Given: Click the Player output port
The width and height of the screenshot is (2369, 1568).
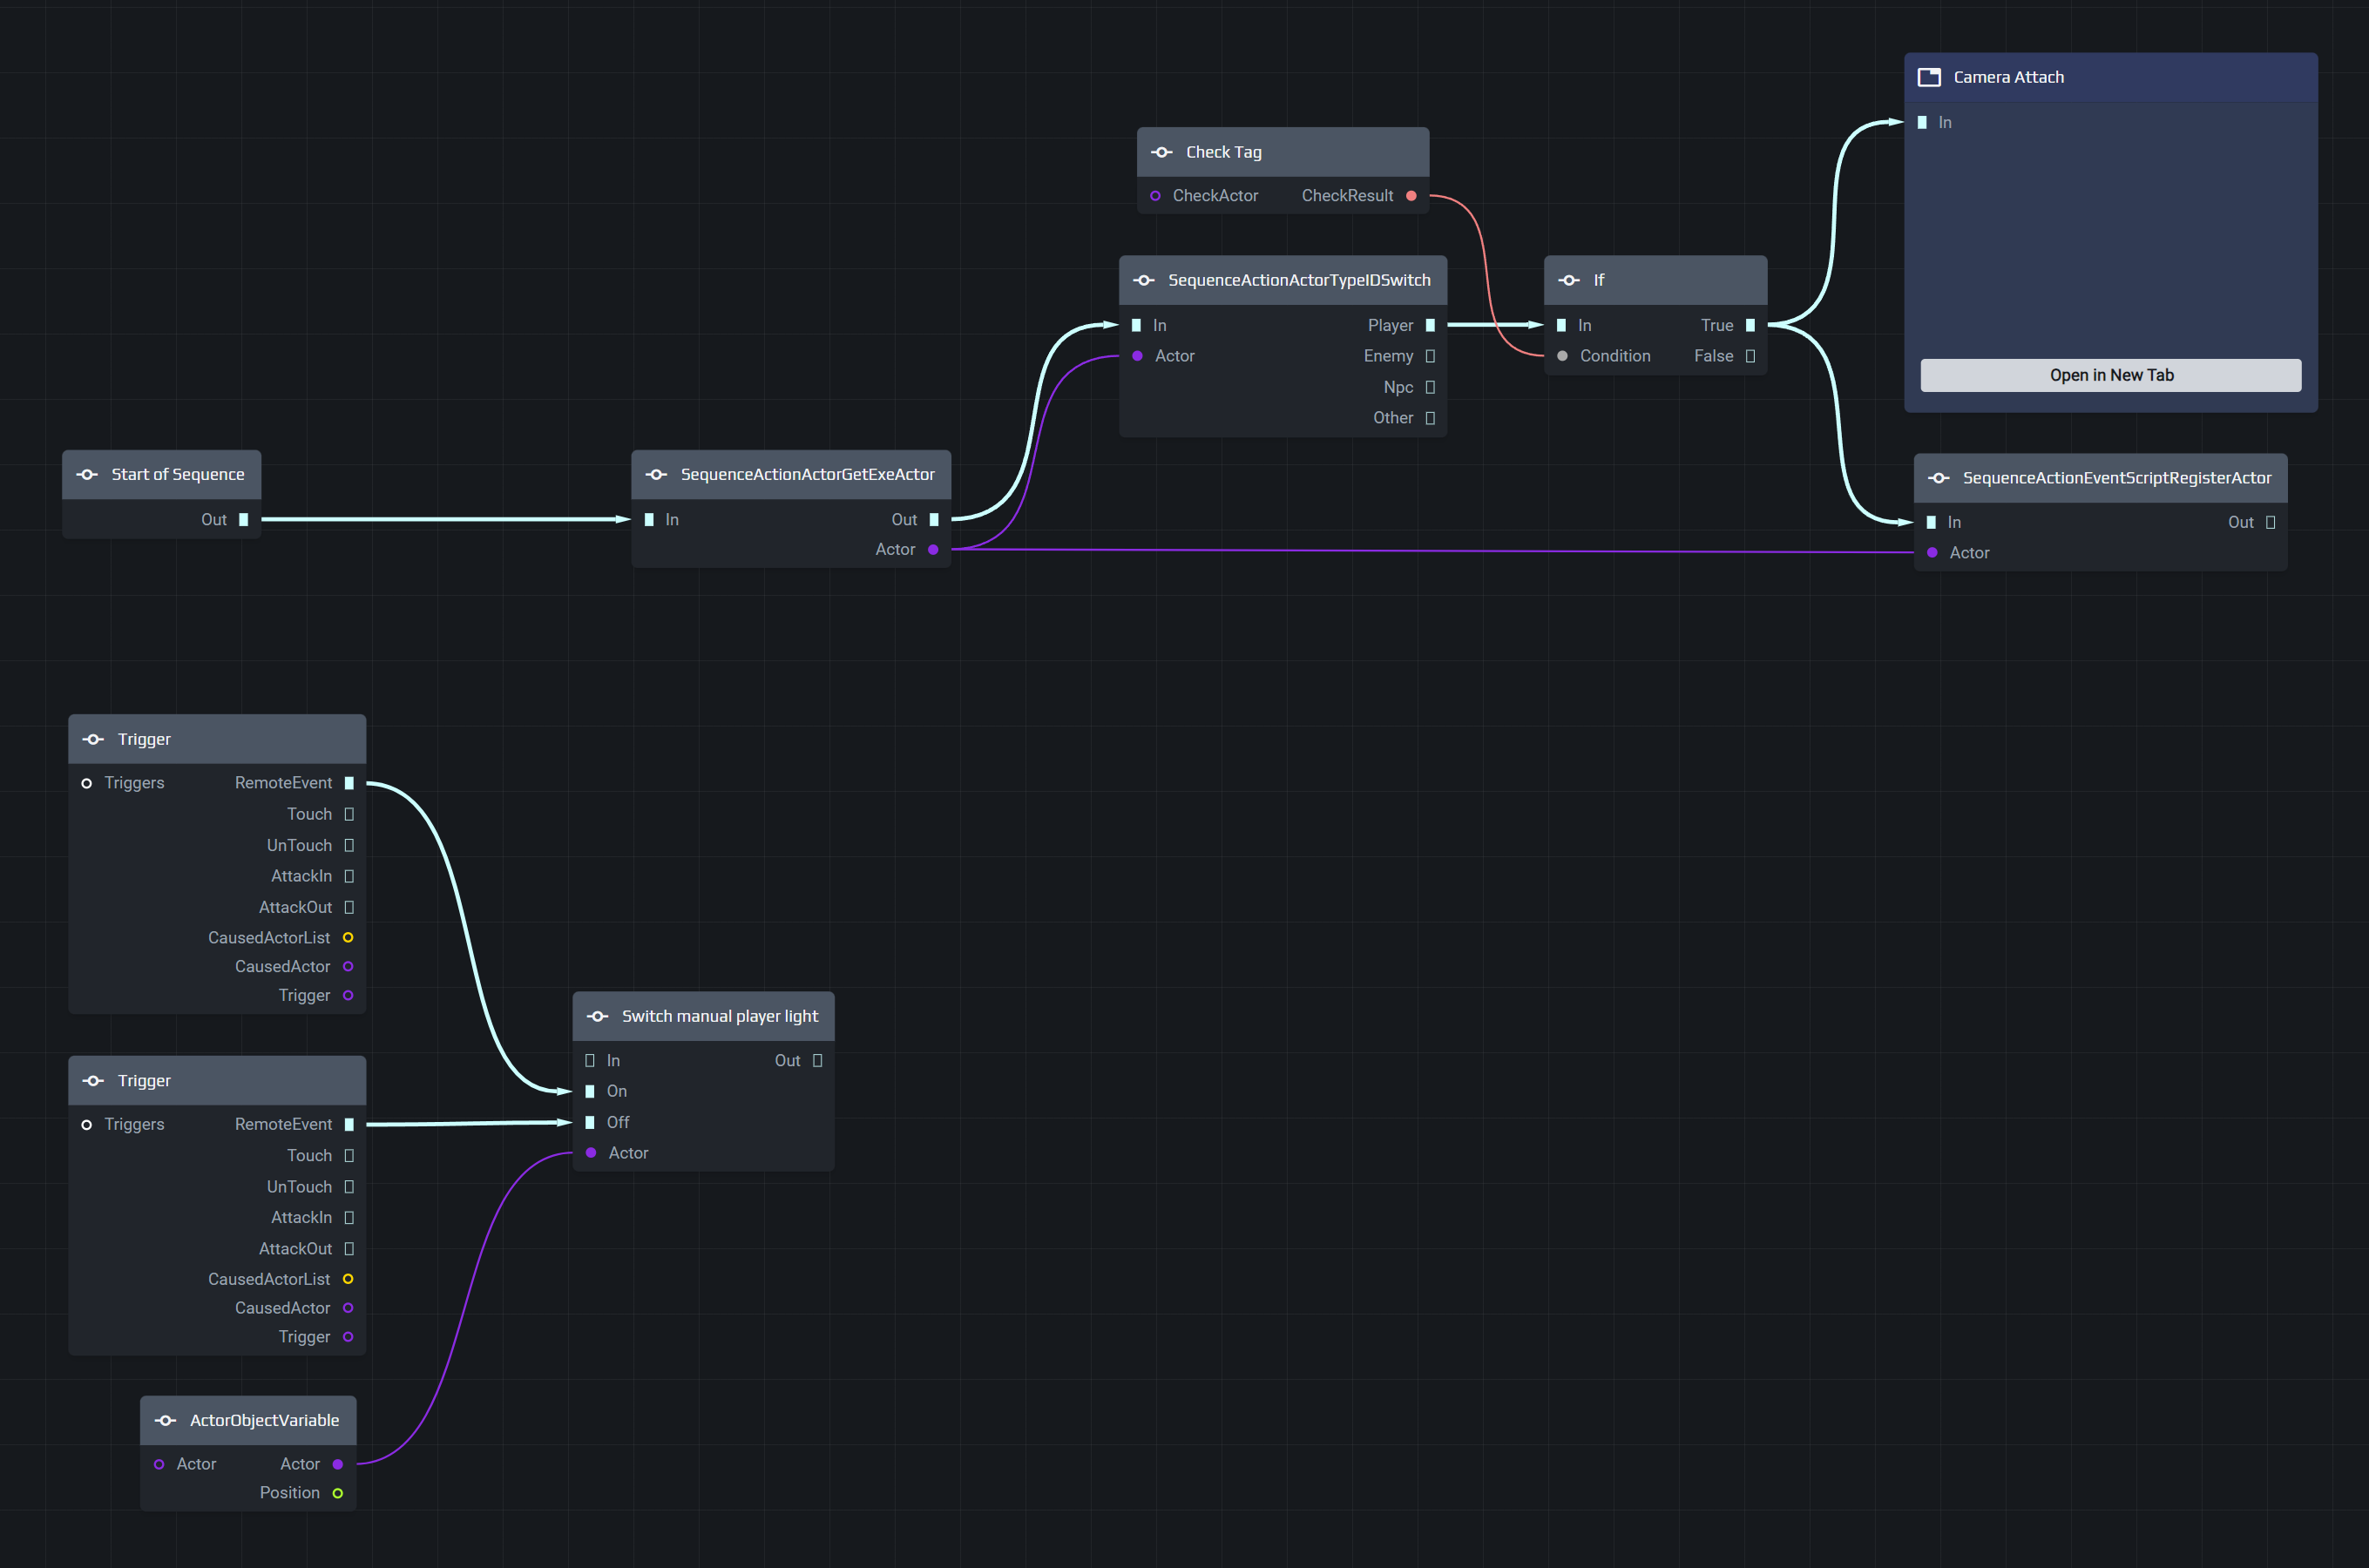Looking at the screenshot, I should click(1430, 325).
